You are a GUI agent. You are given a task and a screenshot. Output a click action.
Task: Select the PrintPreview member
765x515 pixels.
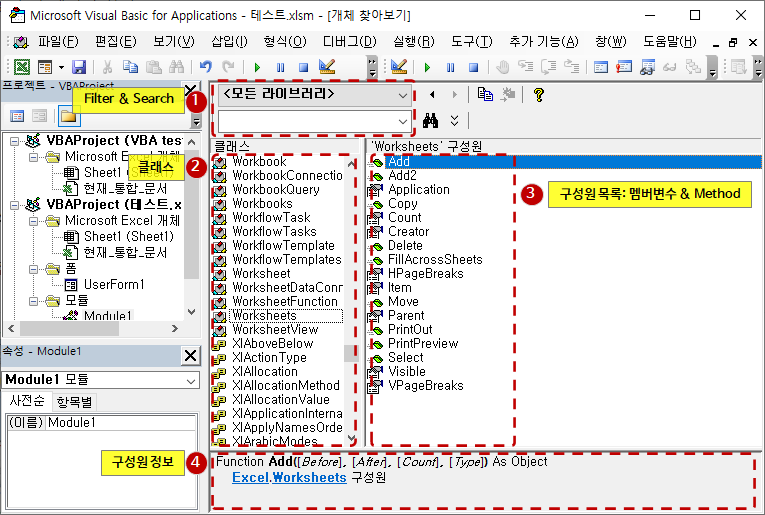pos(423,343)
